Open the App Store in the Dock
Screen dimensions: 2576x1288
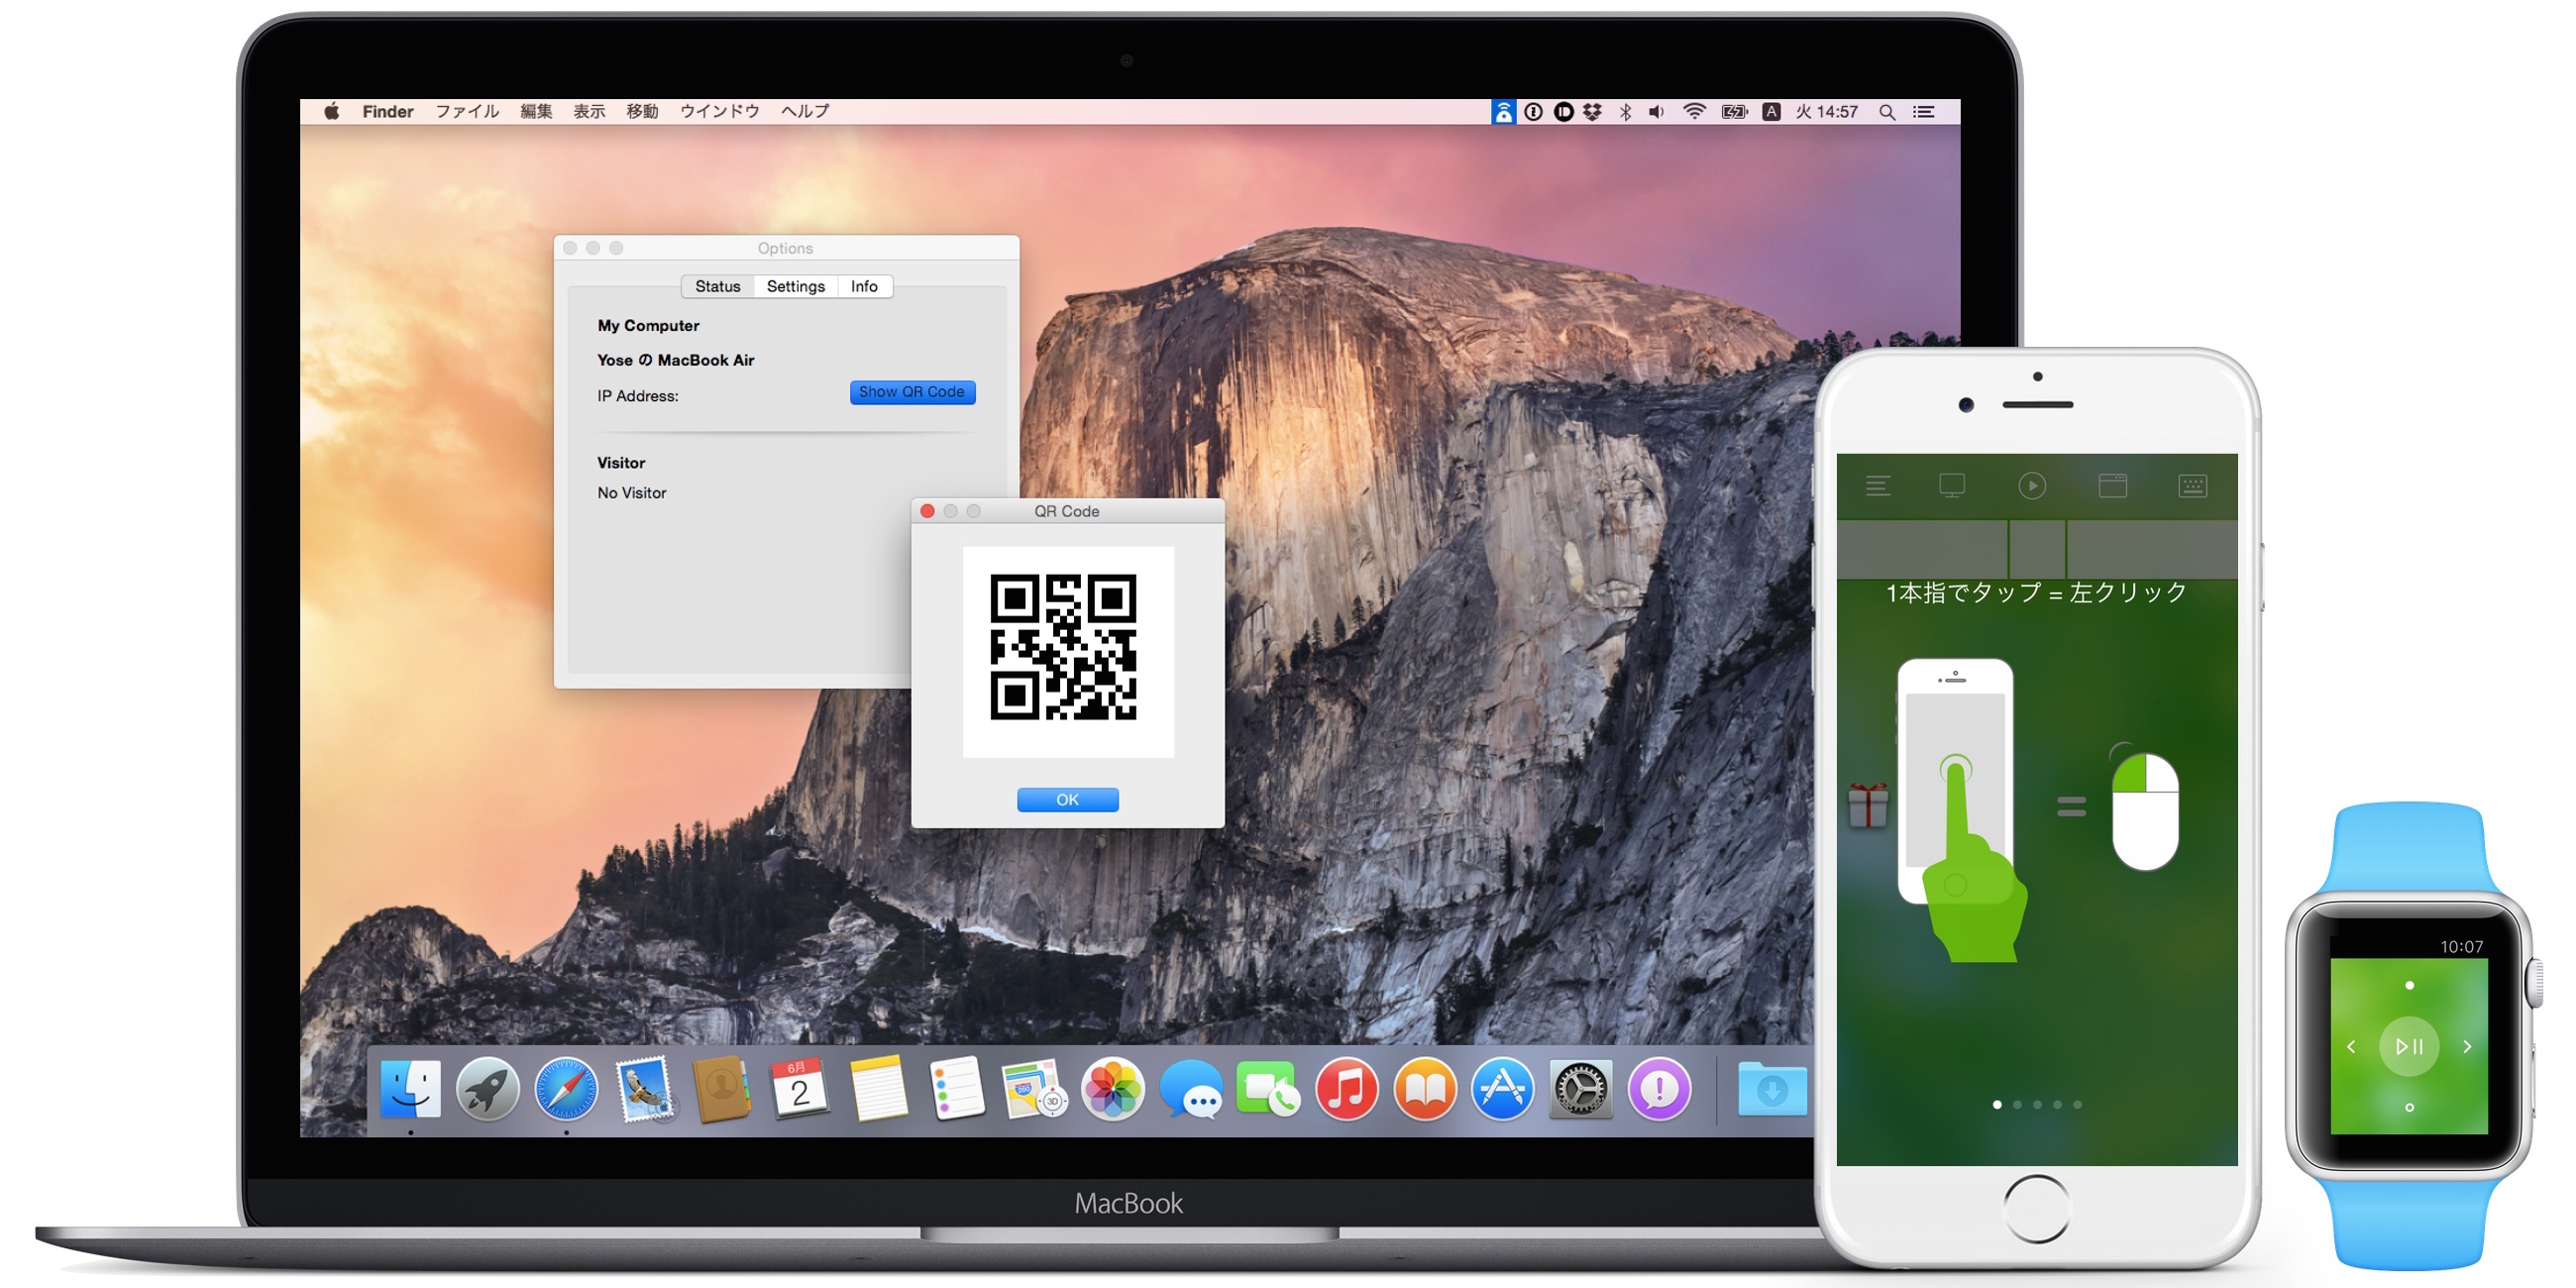tap(1502, 1090)
